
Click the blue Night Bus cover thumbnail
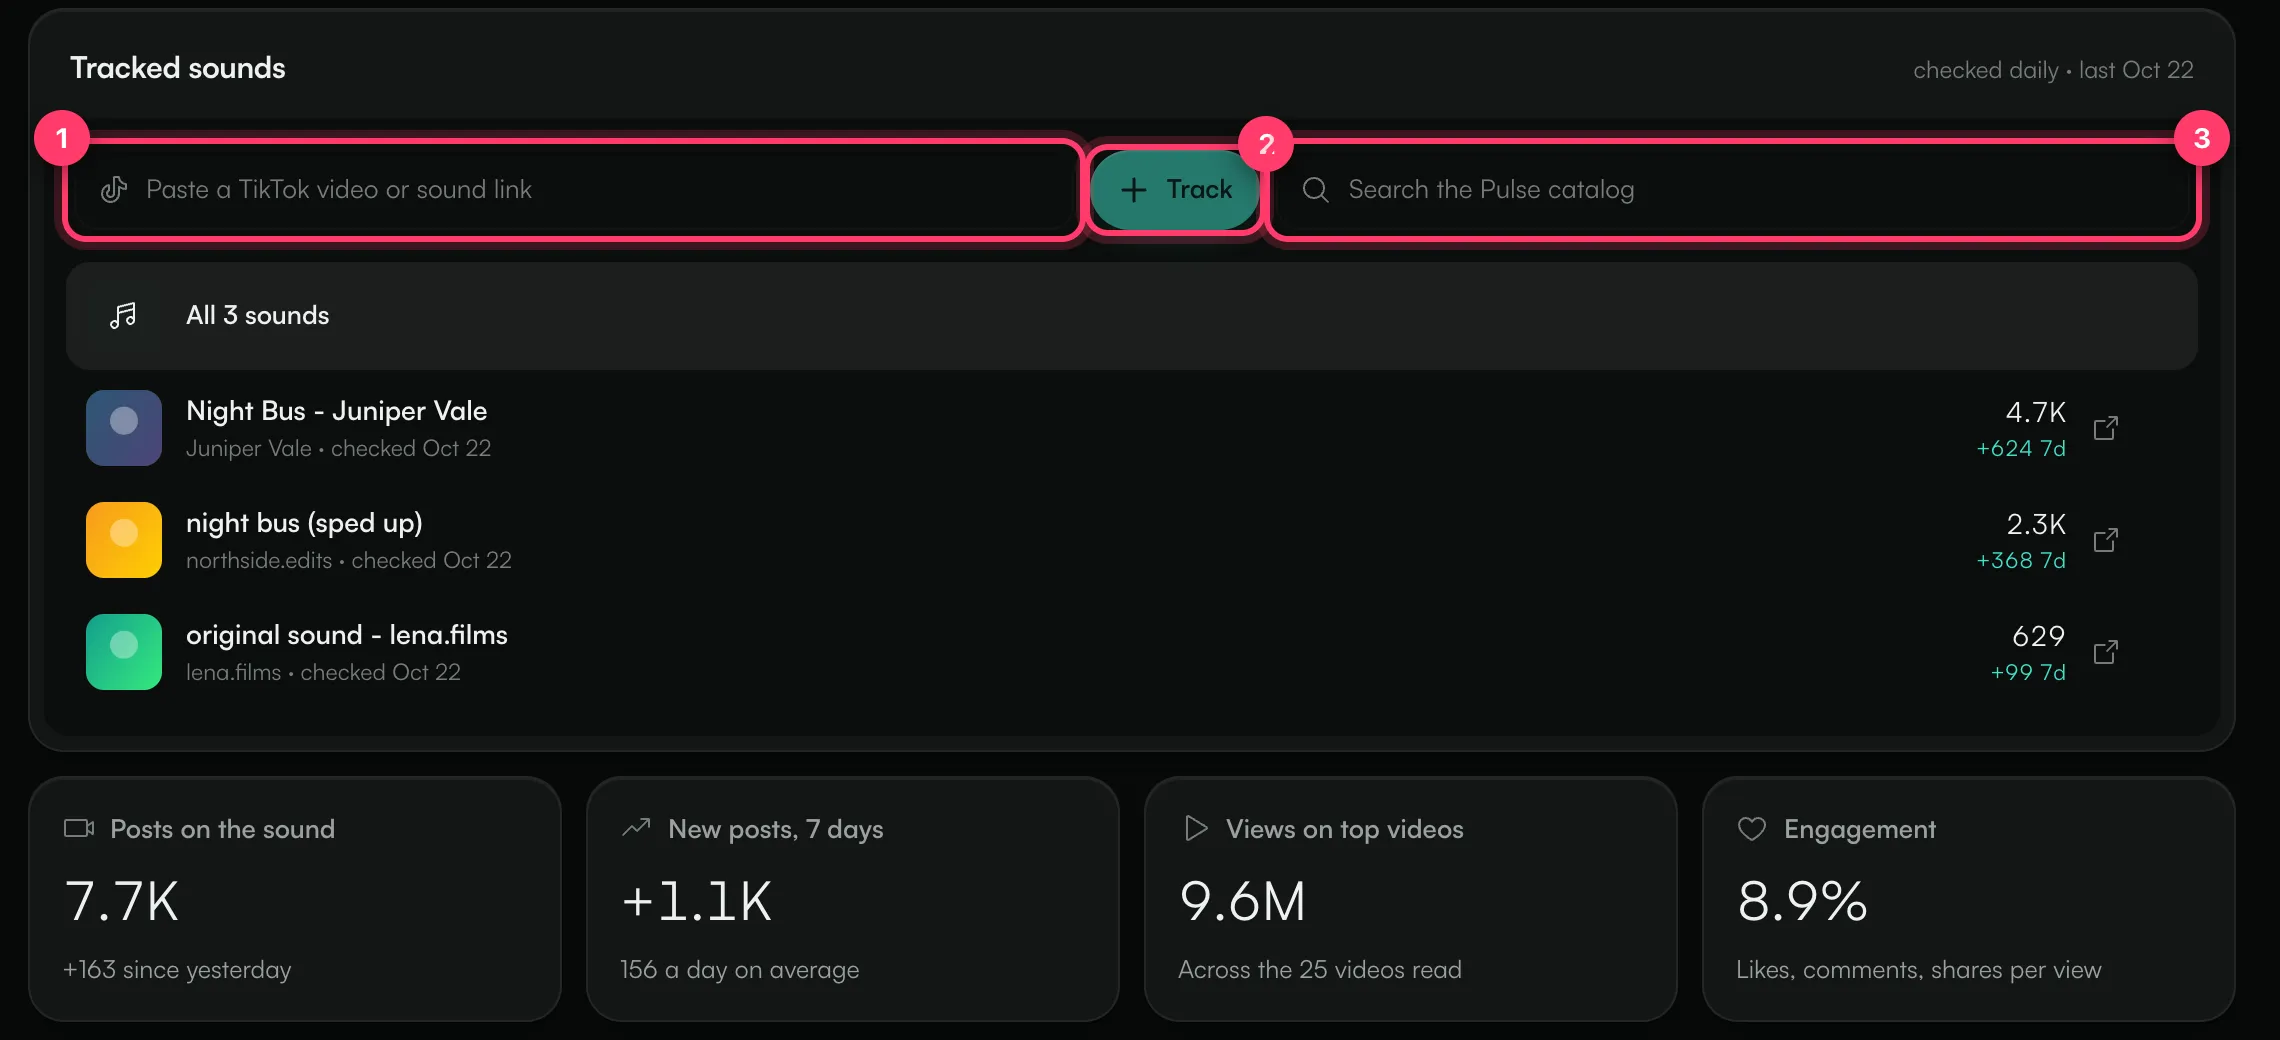click(x=124, y=428)
